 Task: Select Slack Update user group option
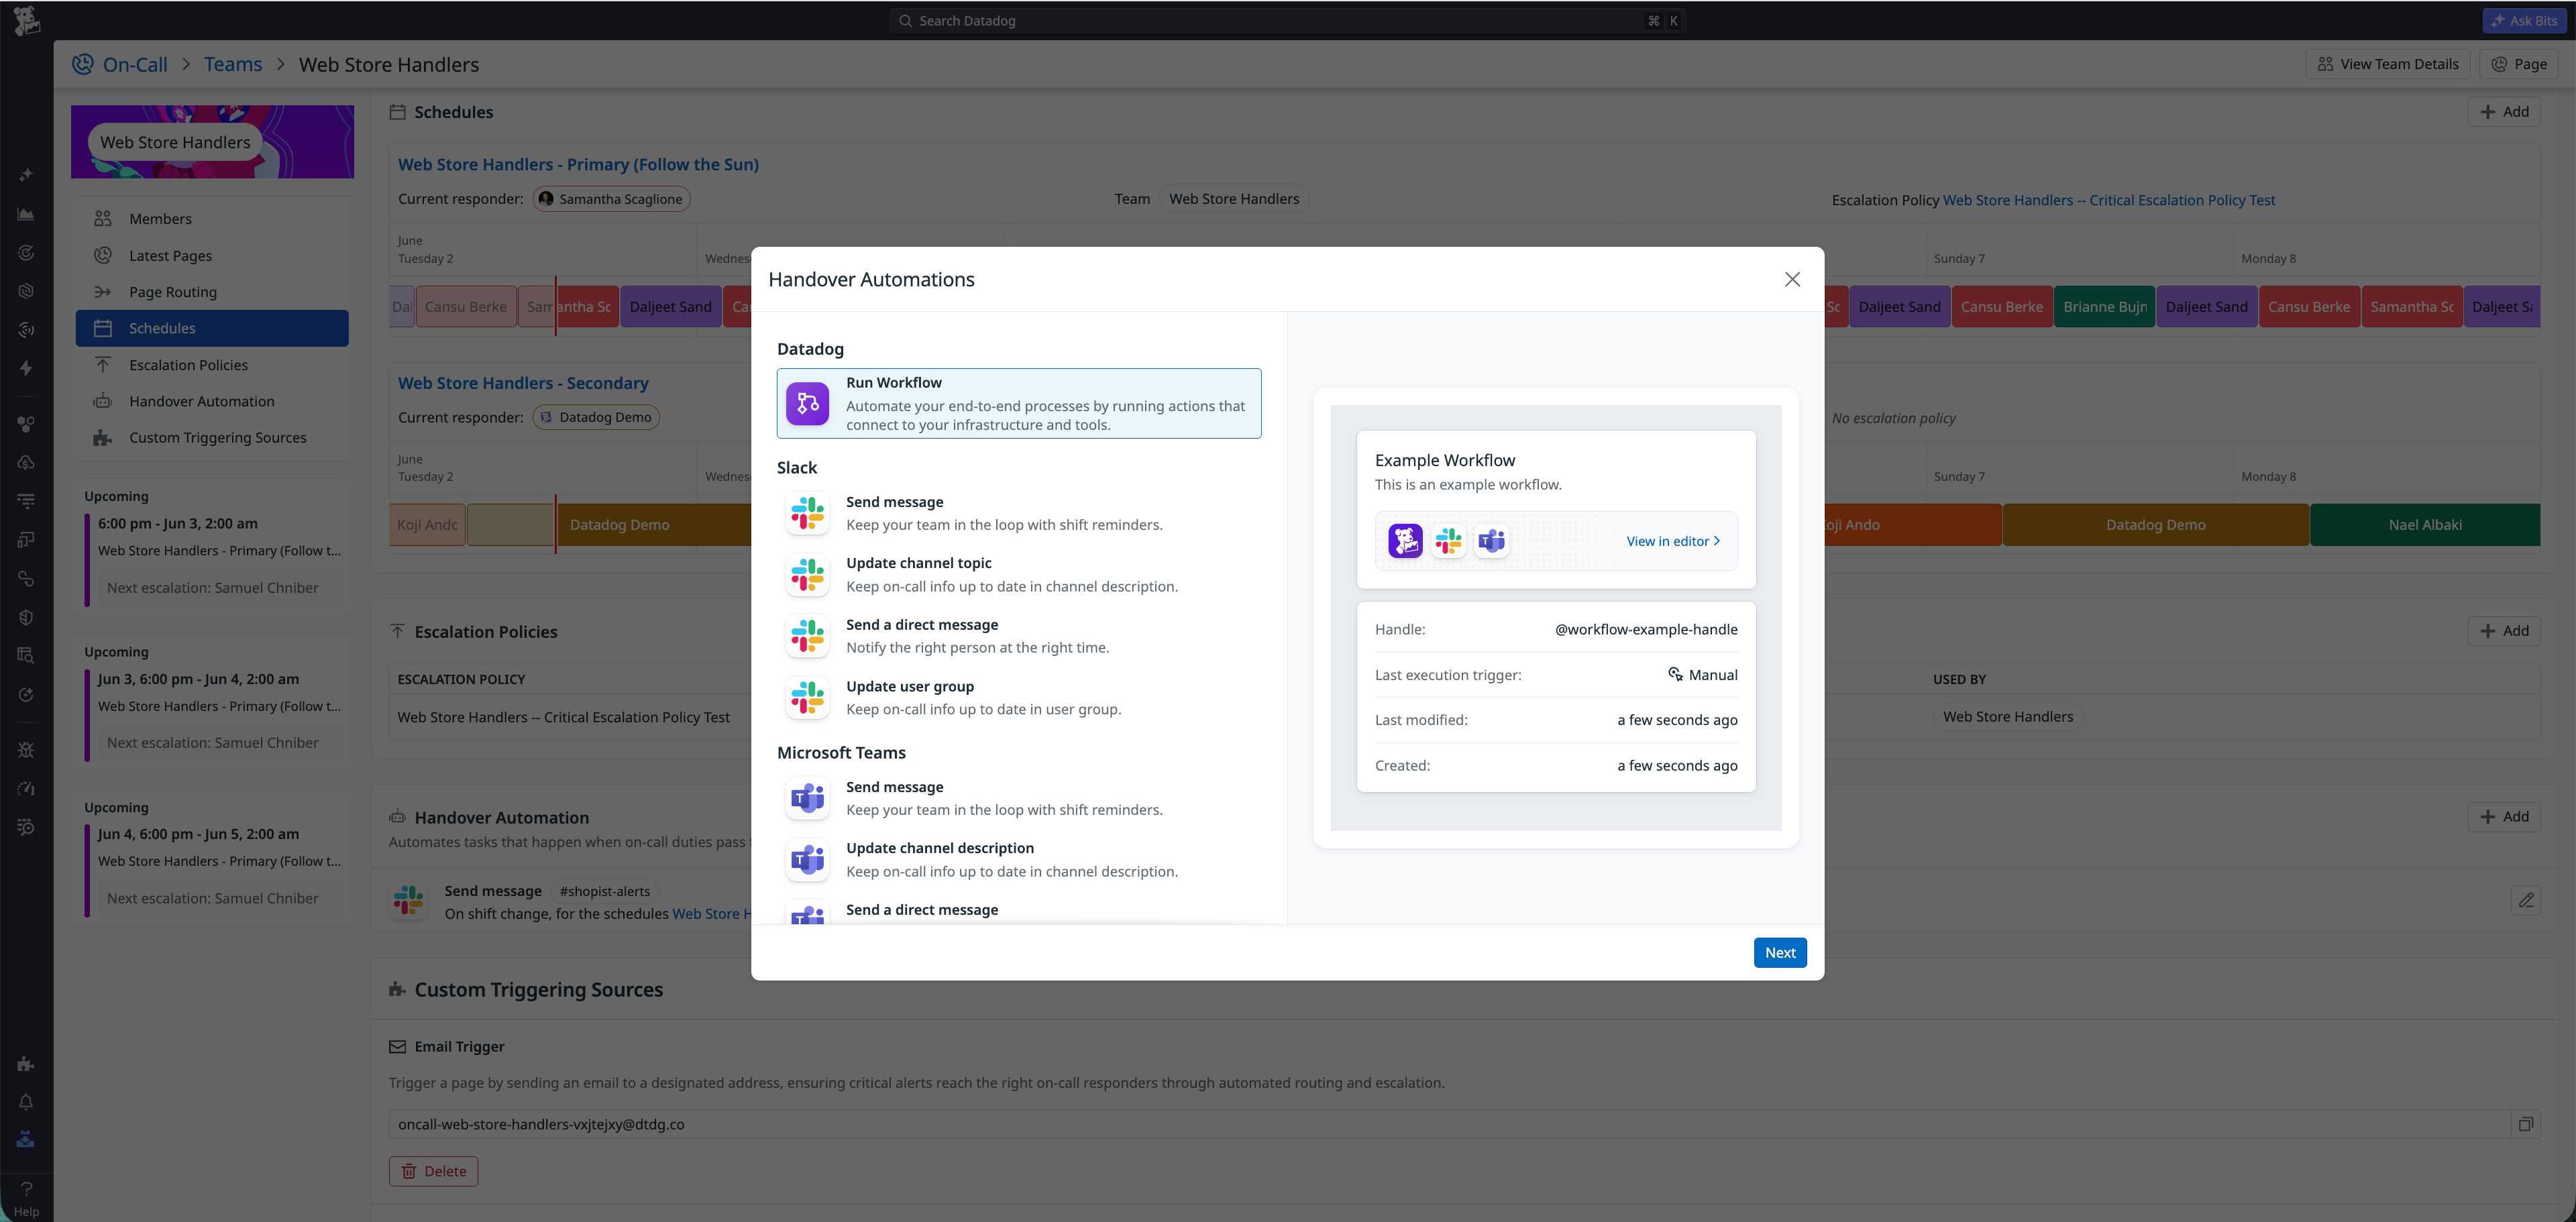click(x=1018, y=698)
